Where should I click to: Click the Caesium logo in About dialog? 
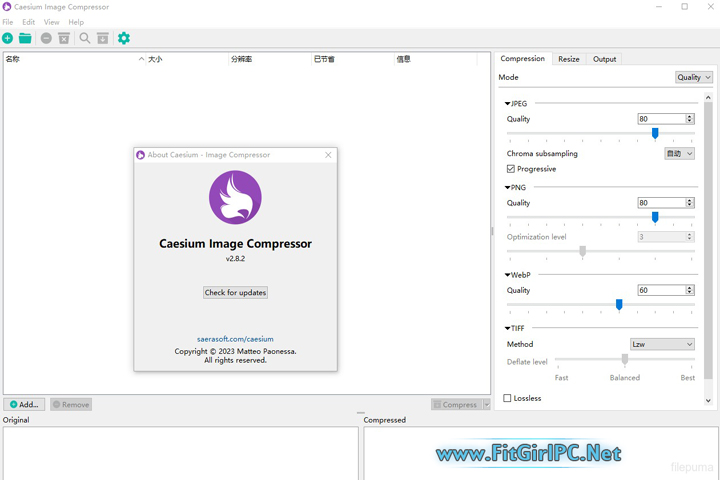(x=235, y=198)
